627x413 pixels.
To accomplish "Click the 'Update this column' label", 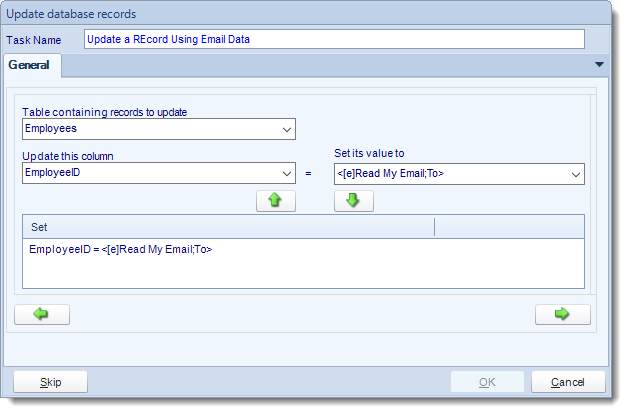I will [68, 156].
